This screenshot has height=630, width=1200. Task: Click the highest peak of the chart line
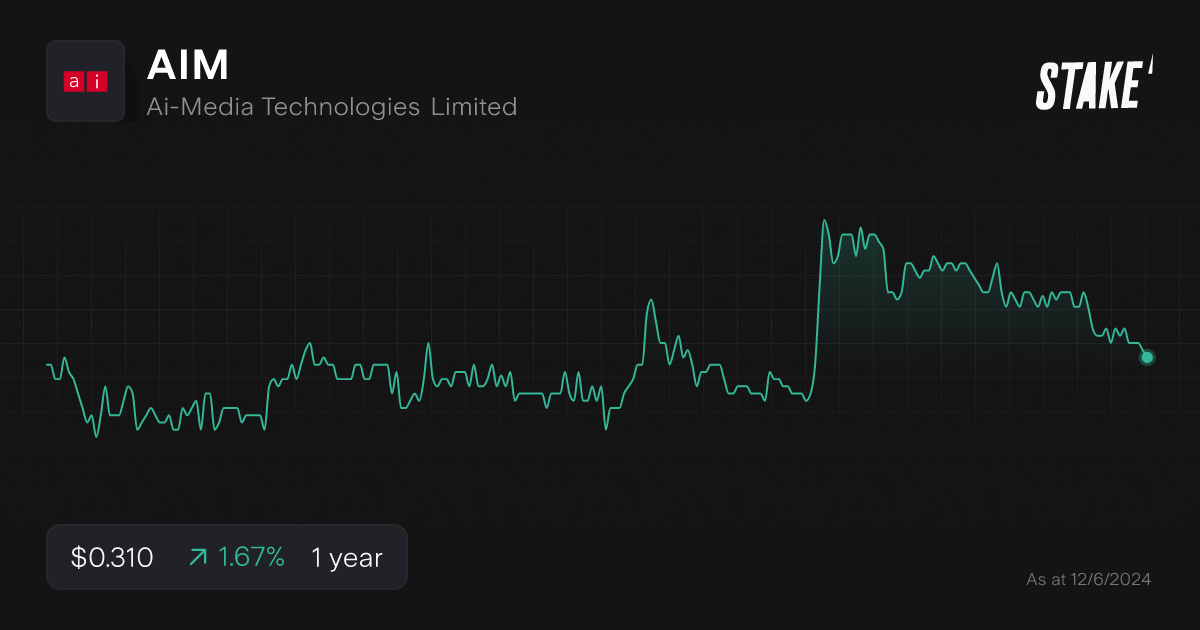point(824,221)
